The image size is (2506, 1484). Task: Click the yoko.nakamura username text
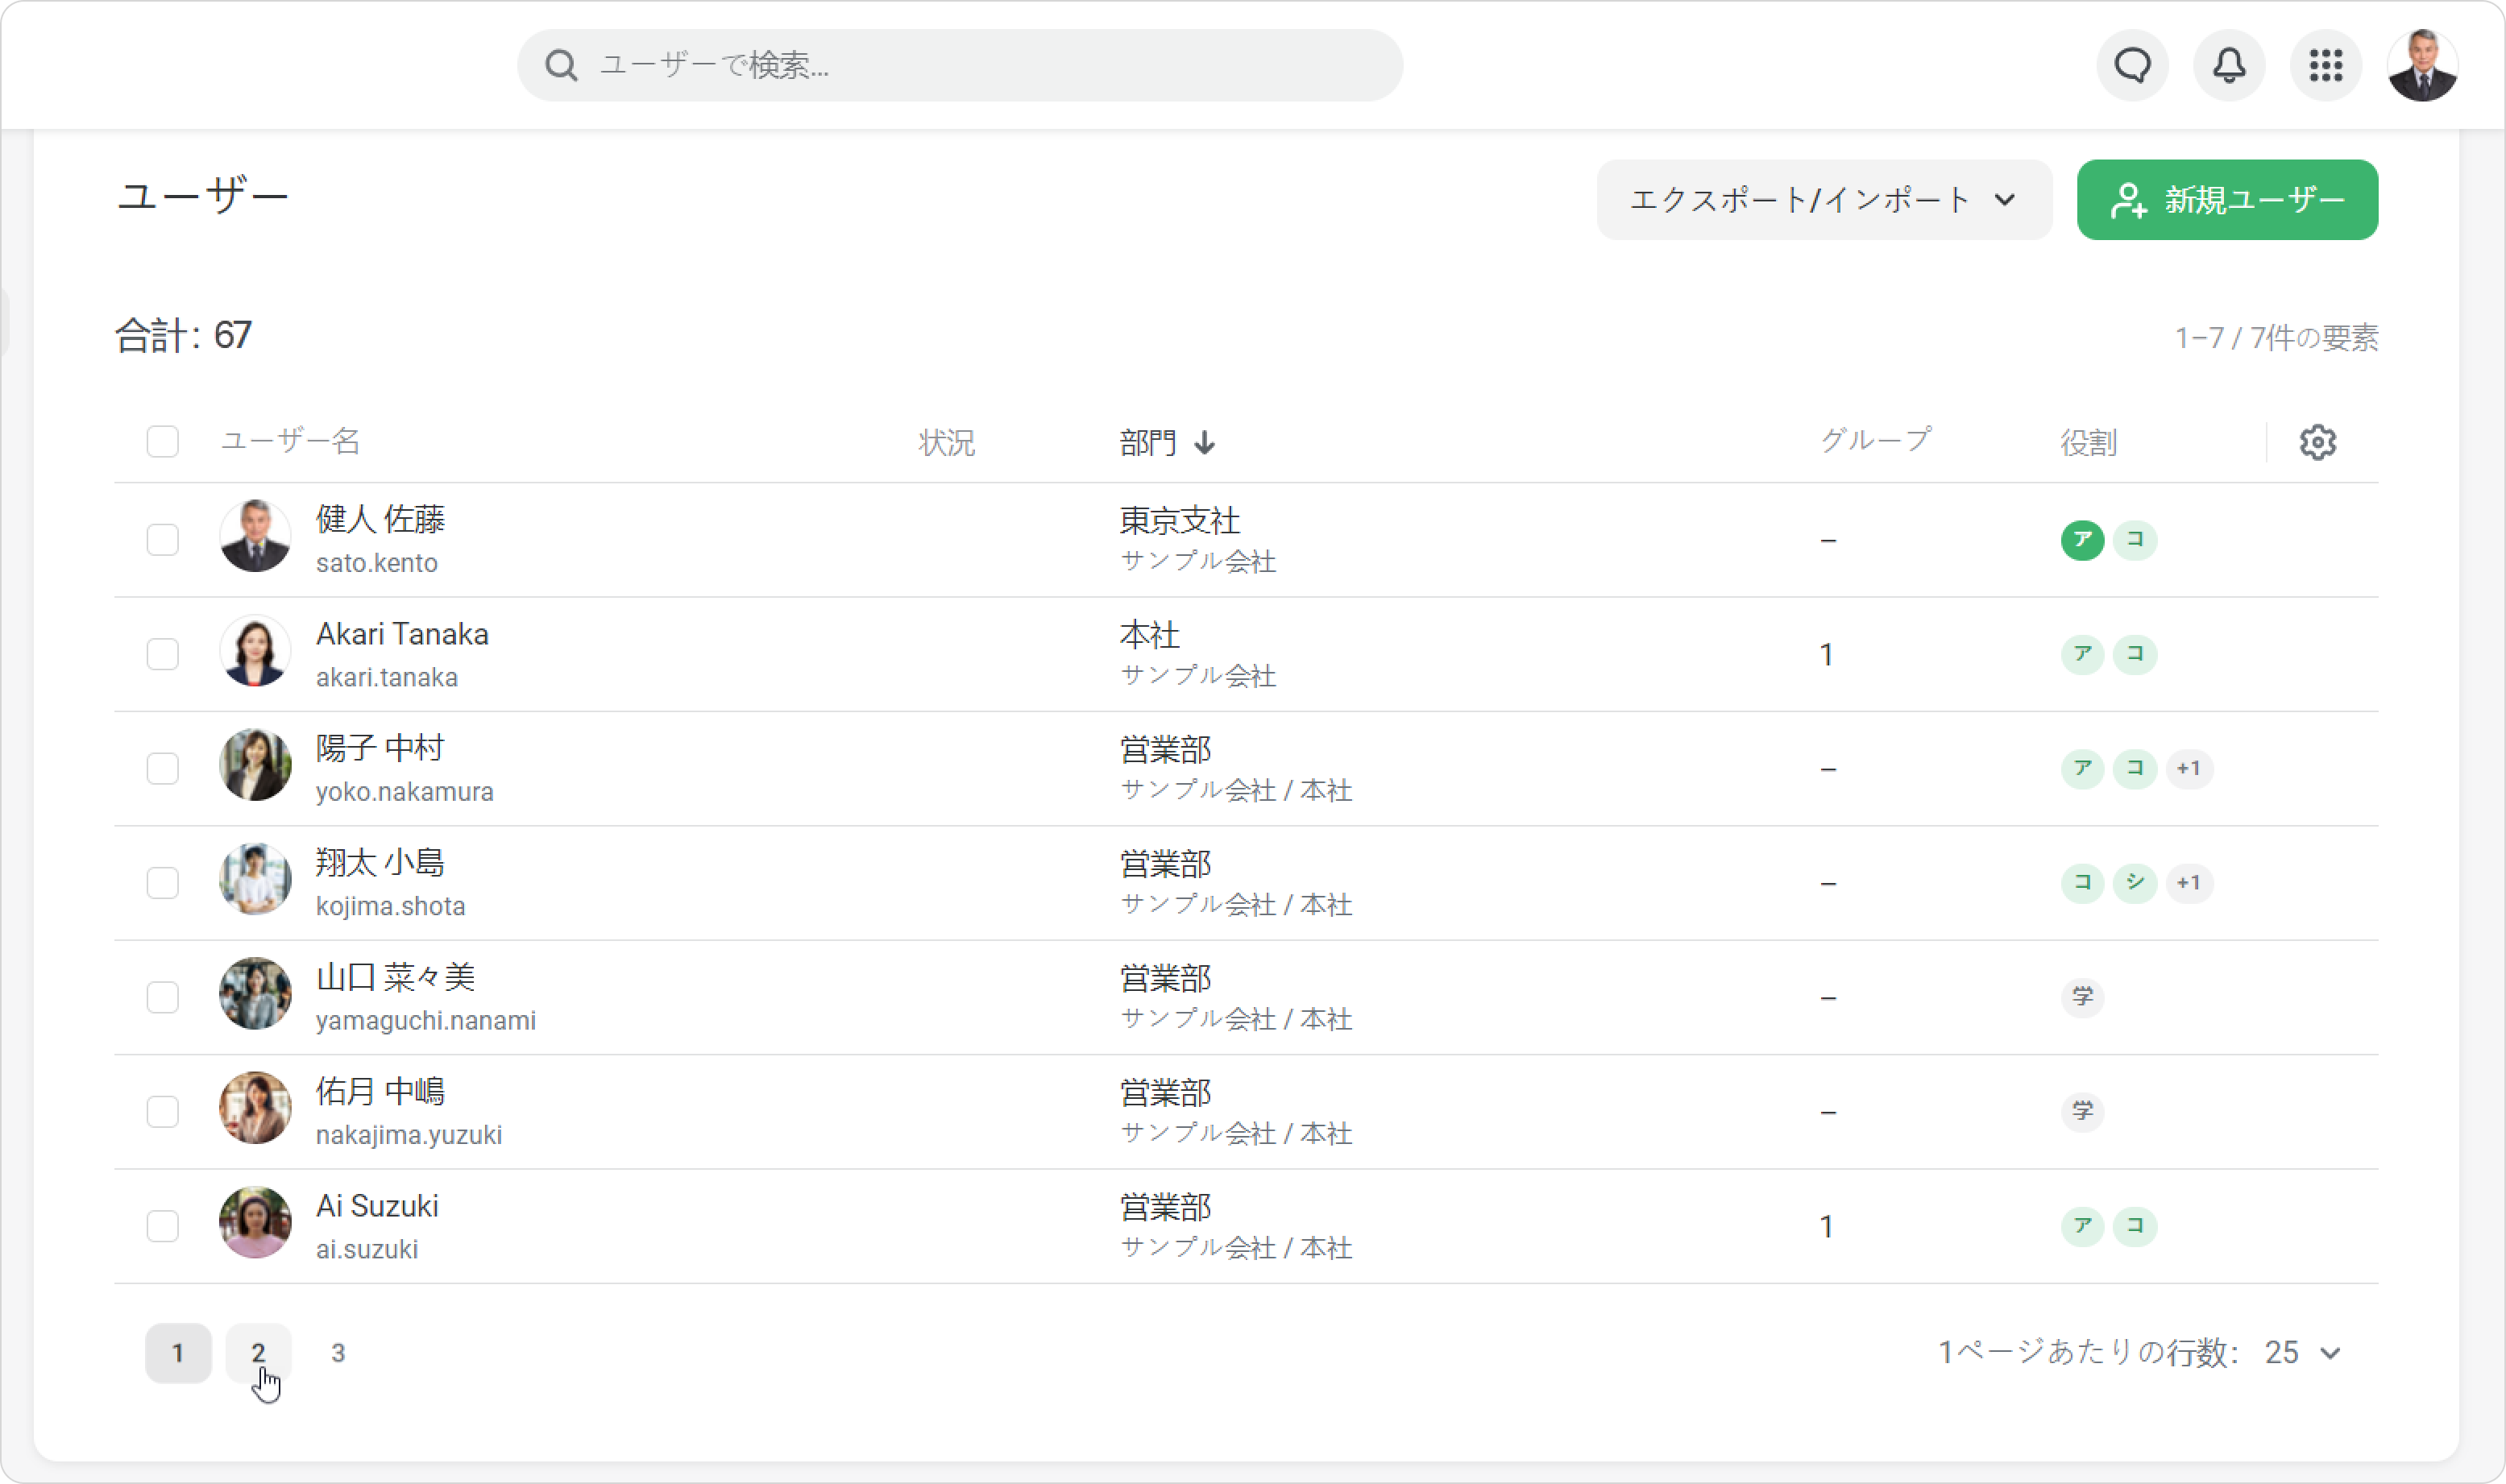coord(404,792)
